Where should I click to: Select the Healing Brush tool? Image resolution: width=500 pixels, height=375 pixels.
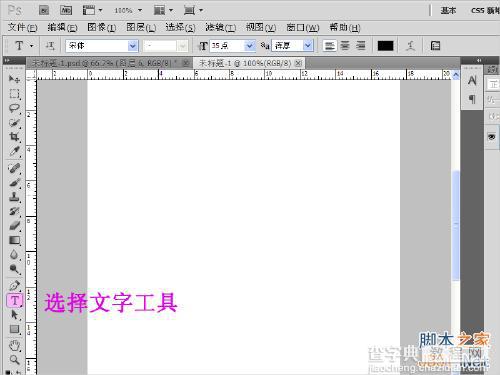coord(14,168)
